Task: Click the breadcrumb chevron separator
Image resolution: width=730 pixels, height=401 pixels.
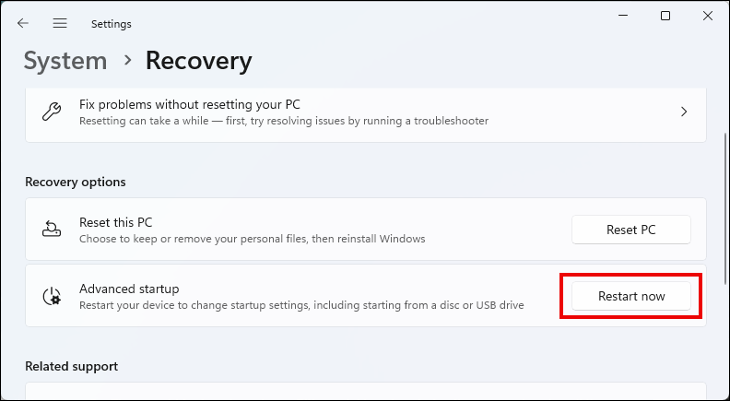Action: coord(127,61)
